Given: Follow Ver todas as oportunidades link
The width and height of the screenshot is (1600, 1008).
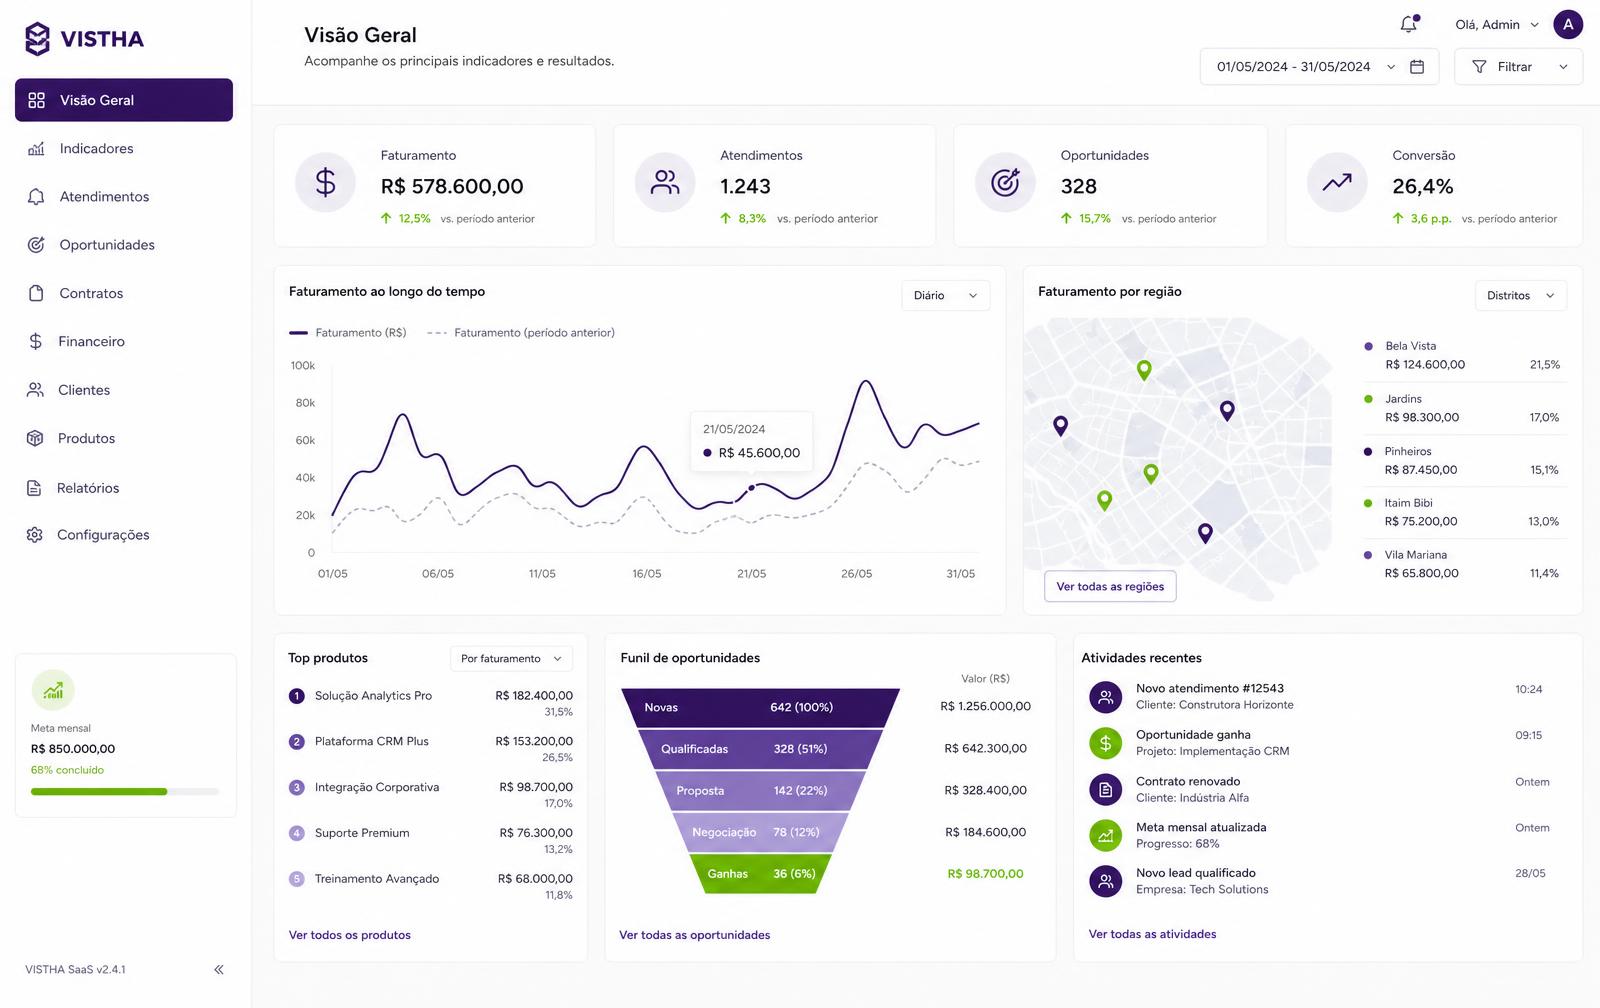Looking at the screenshot, I should pyautogui.click(x=695, y=935).
